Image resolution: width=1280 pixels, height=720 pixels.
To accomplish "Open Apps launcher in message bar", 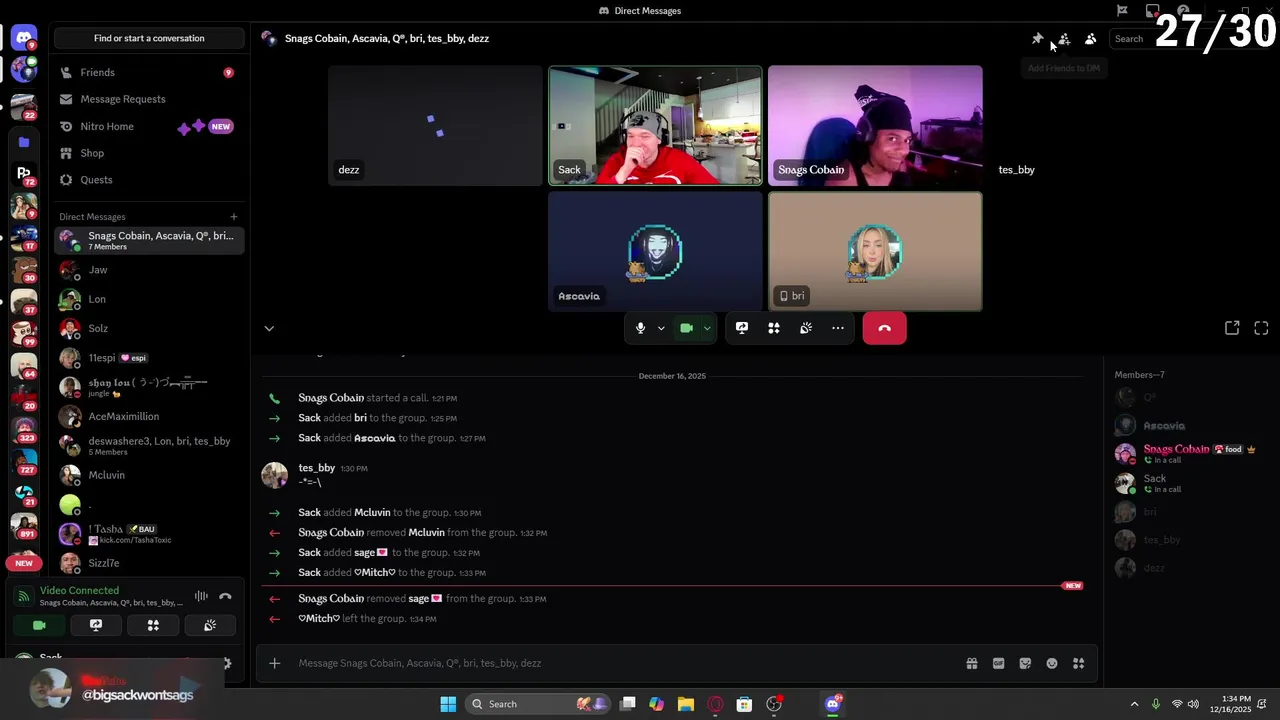I will click(x=1078, y=663).
